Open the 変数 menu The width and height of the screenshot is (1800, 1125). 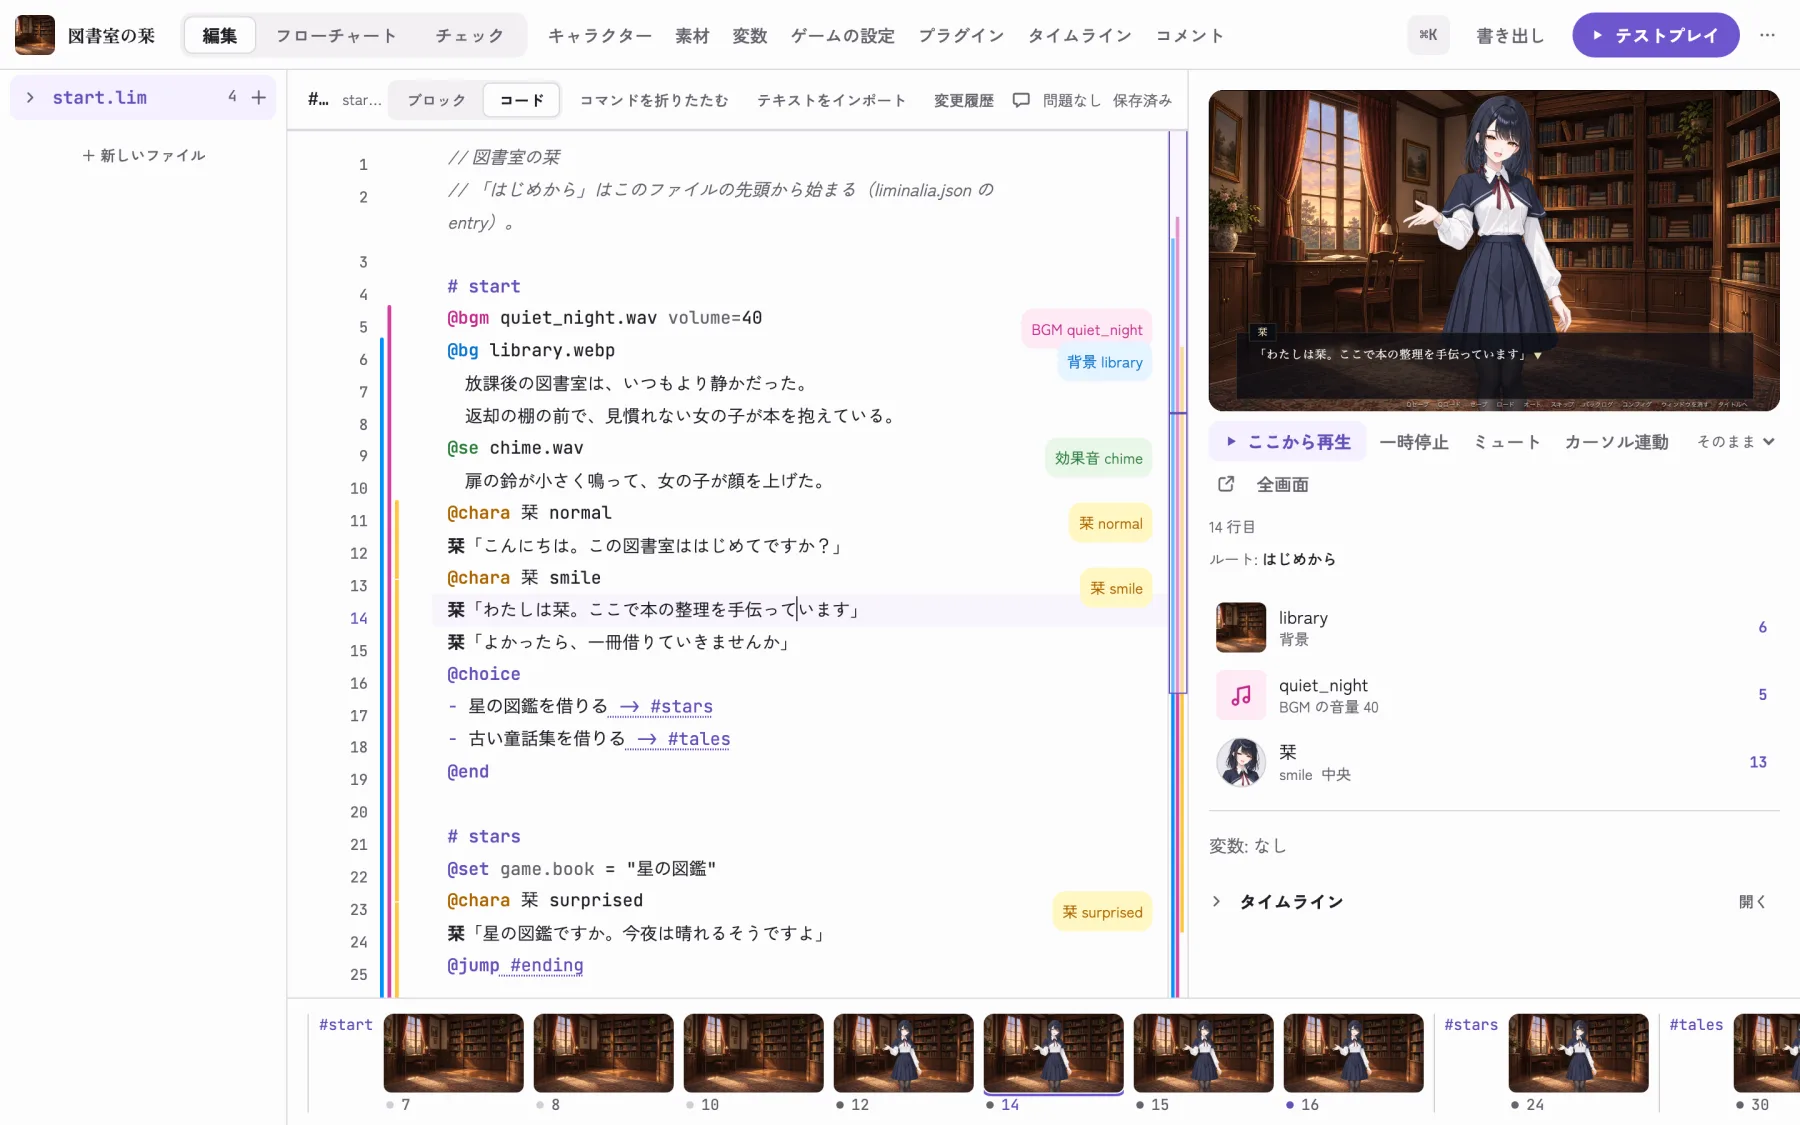pos(750,35)
